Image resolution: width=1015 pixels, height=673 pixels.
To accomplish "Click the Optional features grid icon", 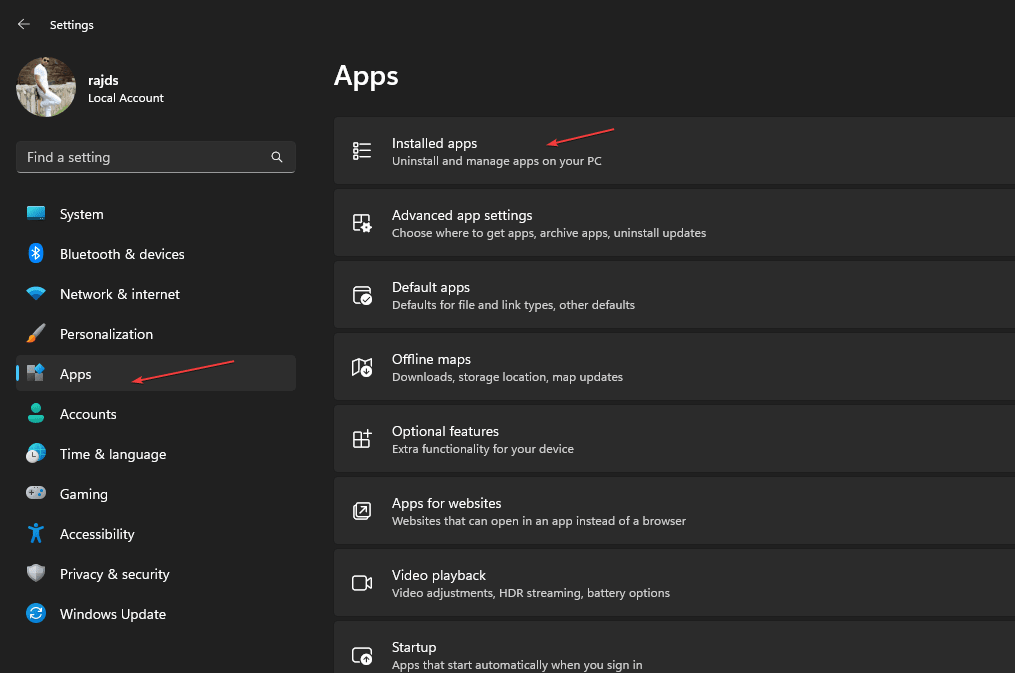I will point(362,438).
